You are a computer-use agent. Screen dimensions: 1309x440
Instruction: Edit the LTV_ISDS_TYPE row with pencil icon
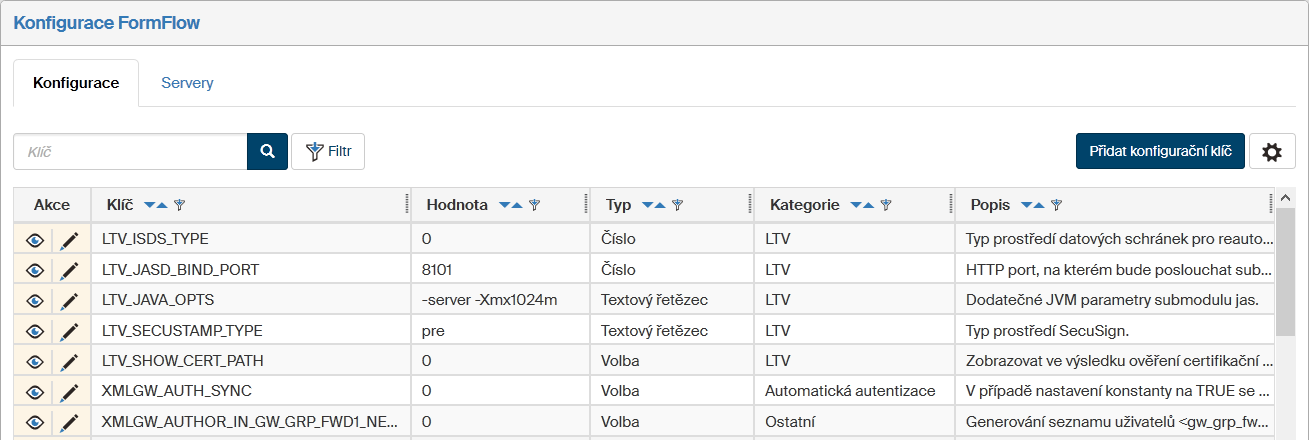pyautogui.click(x=69, y=240)
